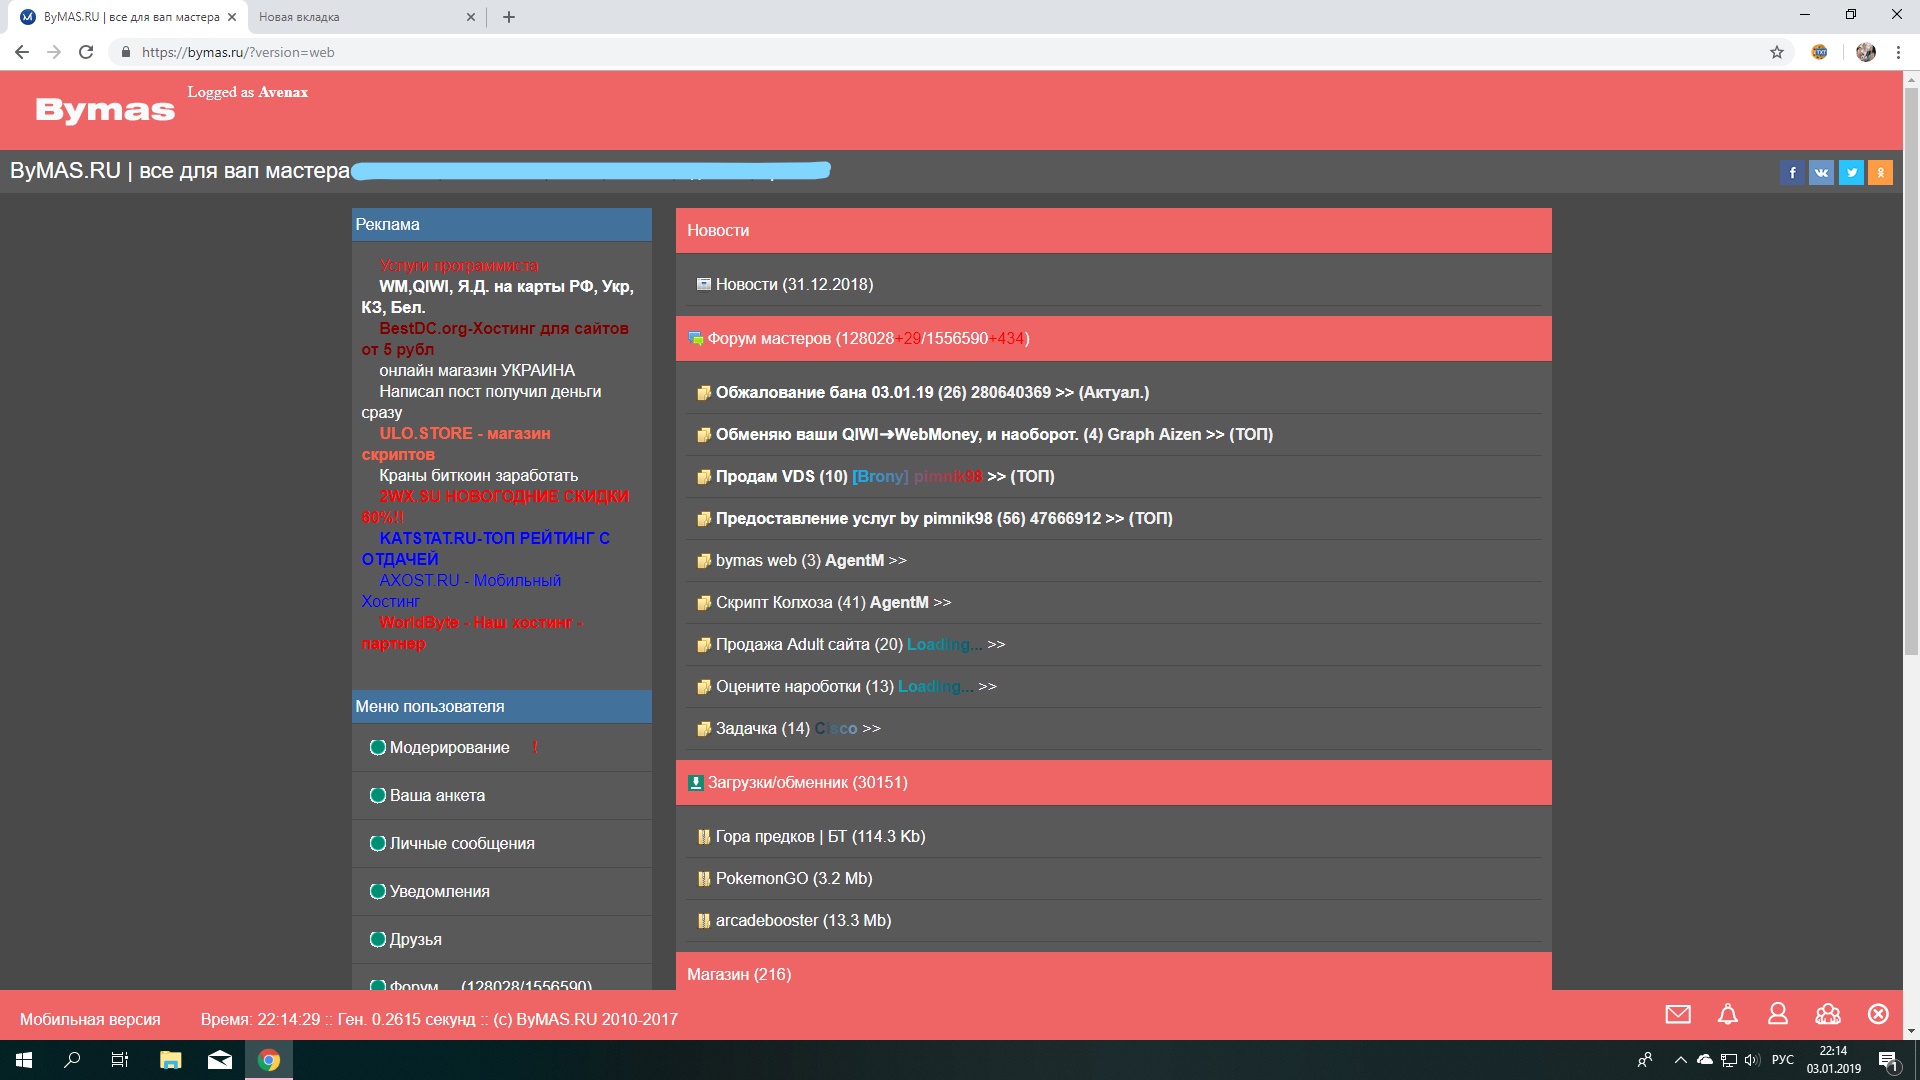Open mail envelope icon in footer

1678,1015
